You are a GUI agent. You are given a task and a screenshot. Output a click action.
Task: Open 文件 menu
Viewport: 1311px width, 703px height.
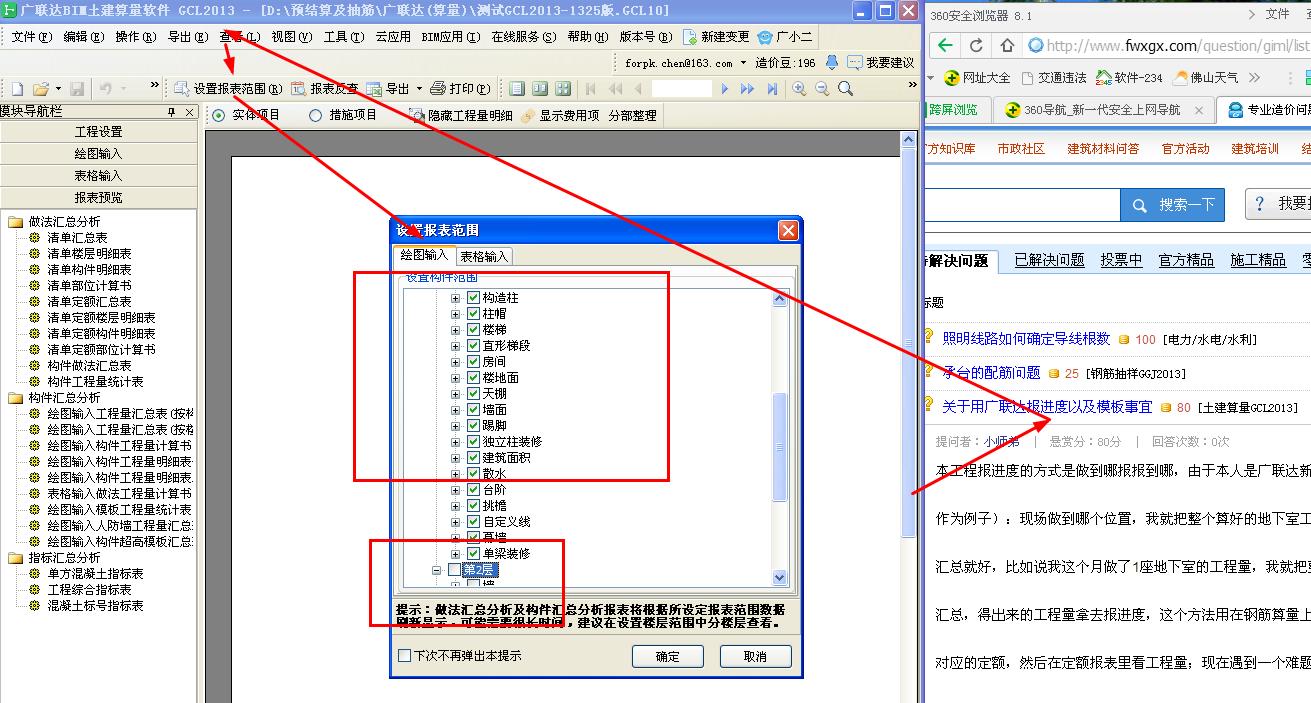31,37
